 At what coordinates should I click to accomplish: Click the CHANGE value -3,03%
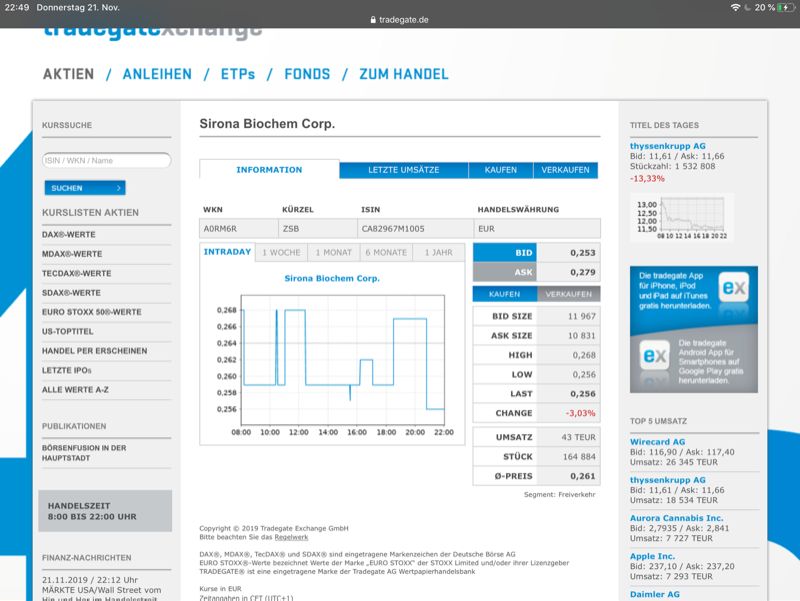580,413
